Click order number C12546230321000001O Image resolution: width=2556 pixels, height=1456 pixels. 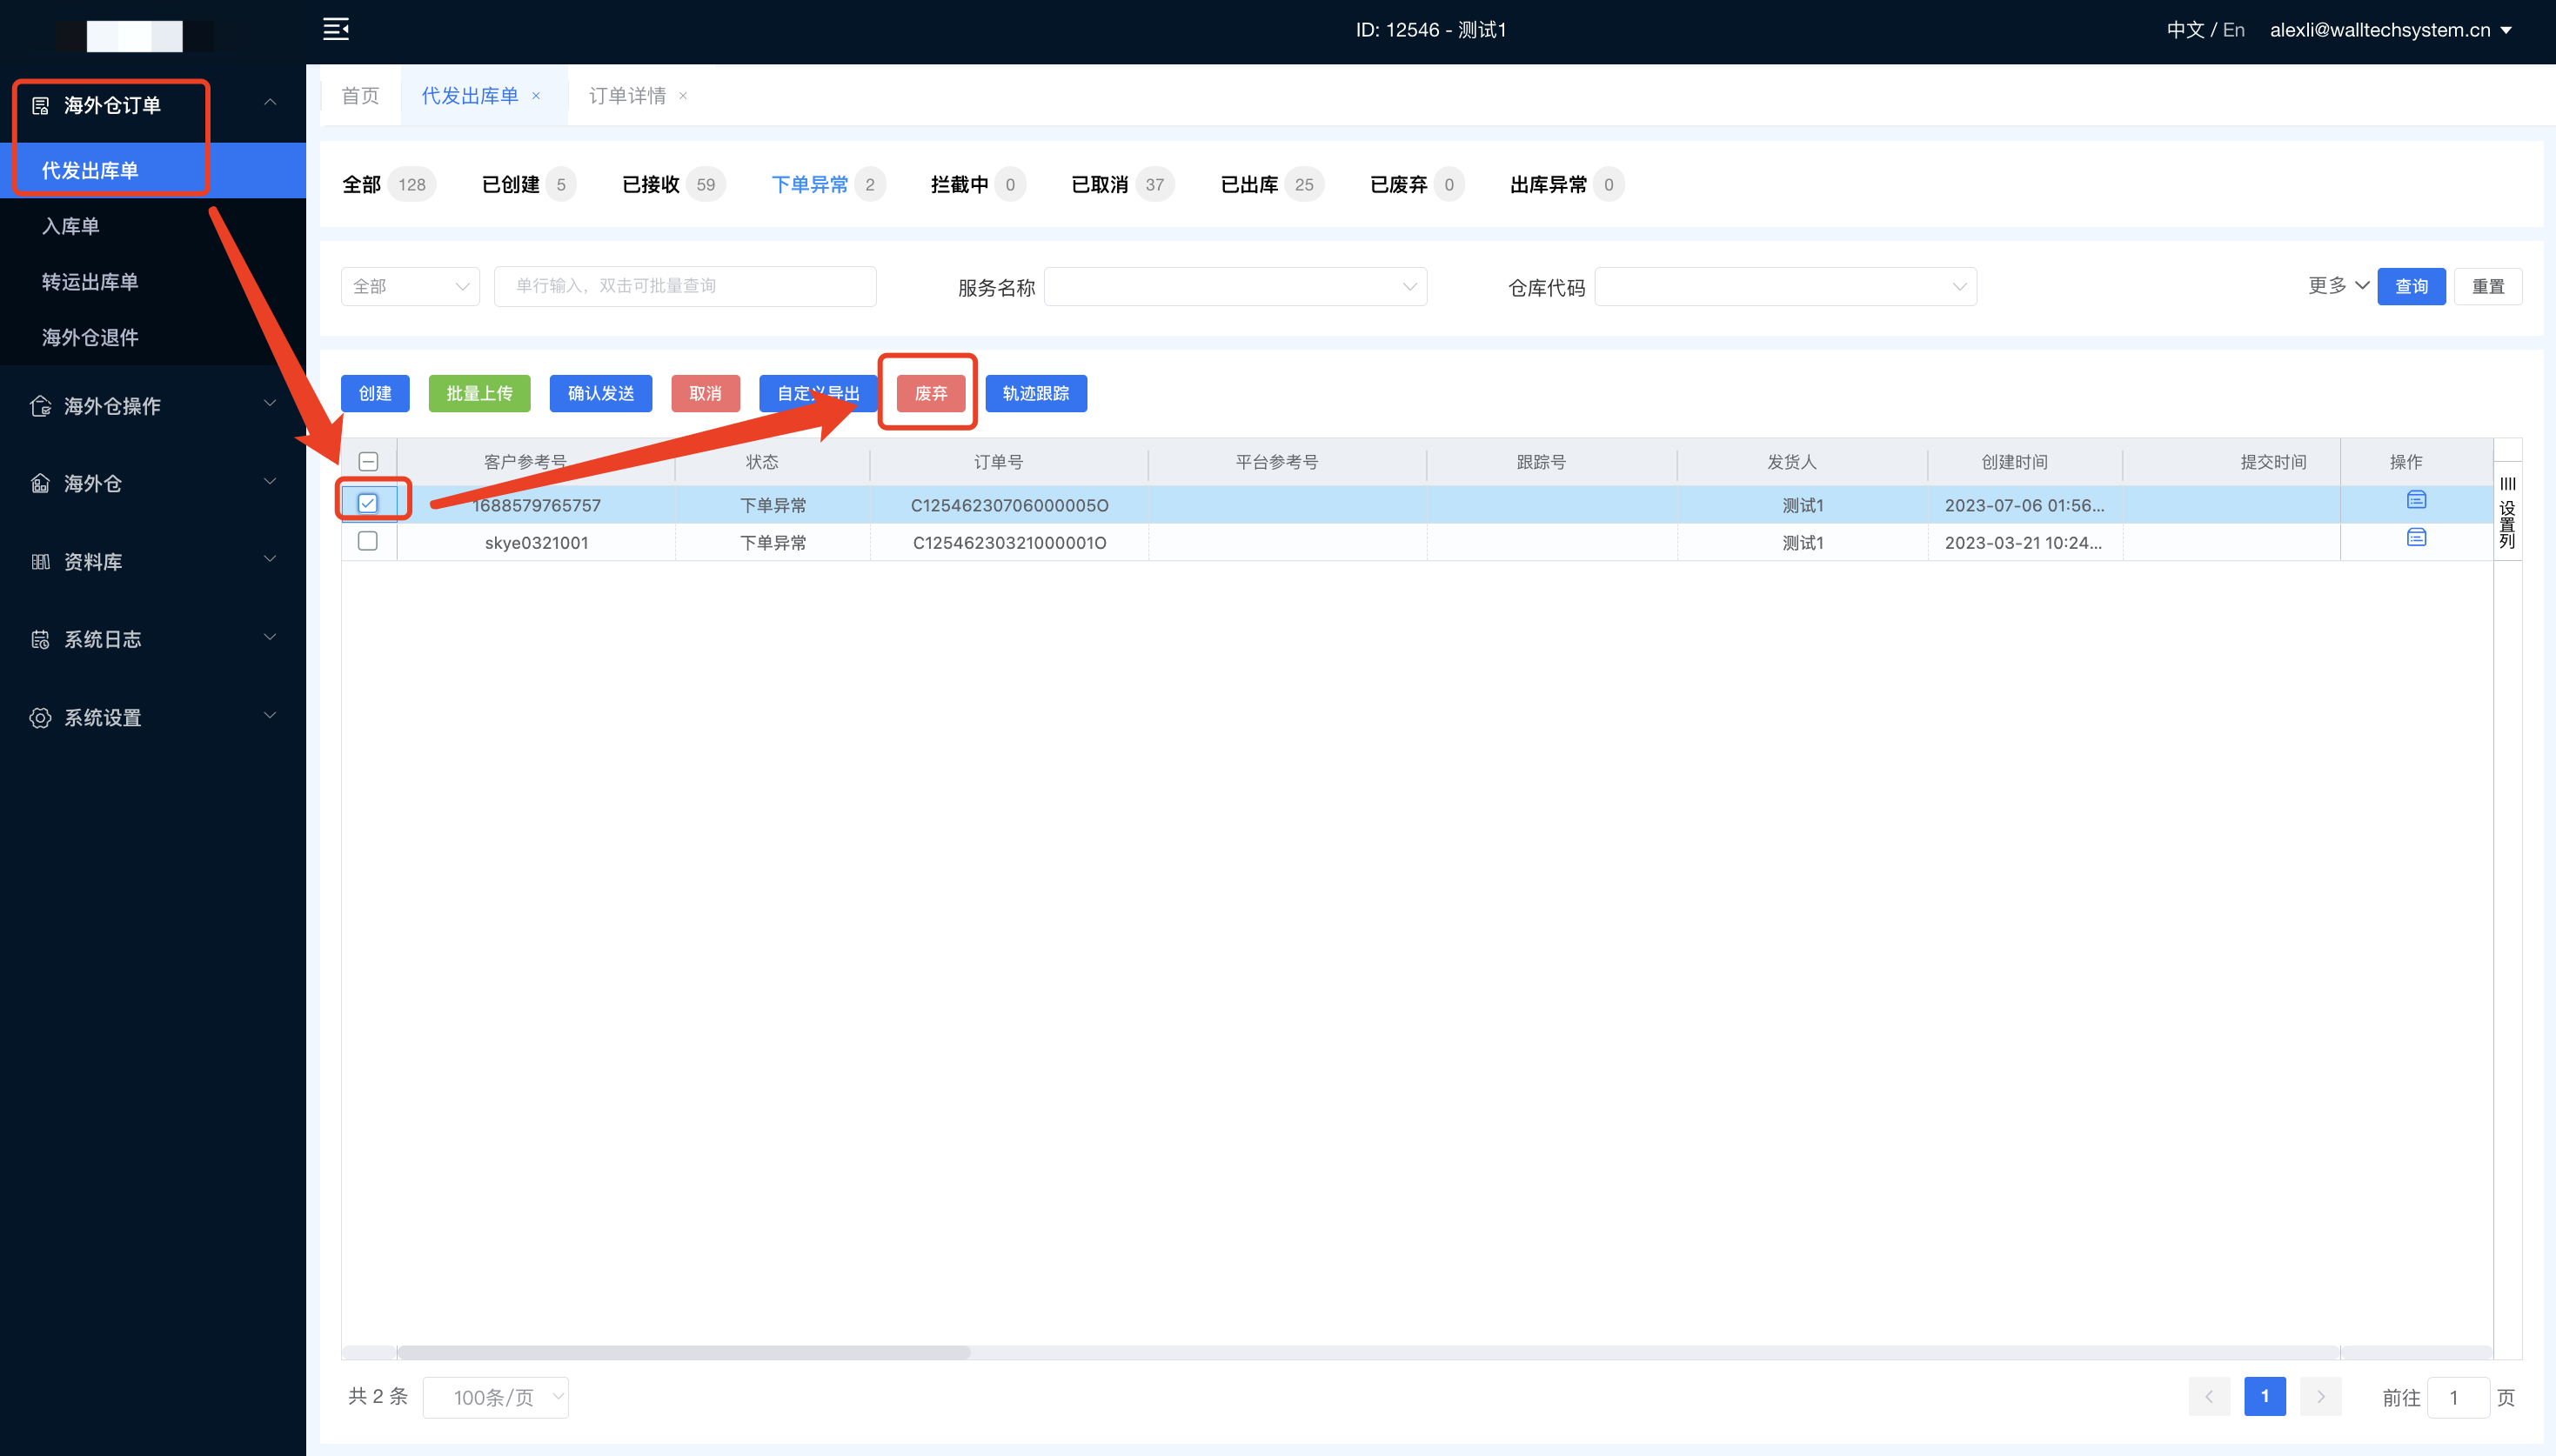point(1009,543)
